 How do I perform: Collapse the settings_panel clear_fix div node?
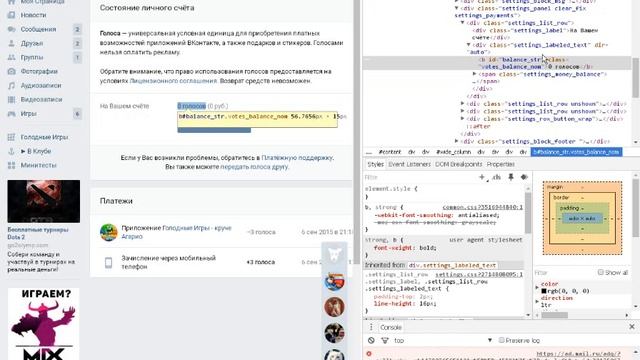coord(457,8)
